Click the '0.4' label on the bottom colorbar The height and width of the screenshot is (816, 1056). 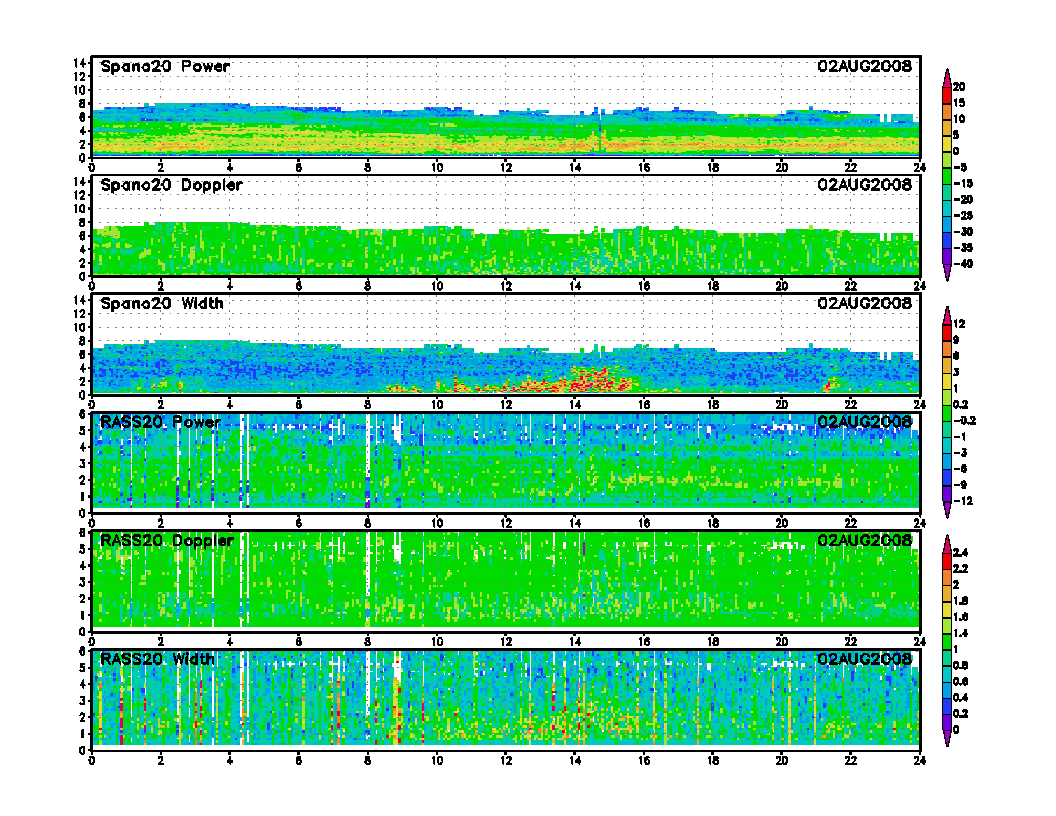point(961,698)
